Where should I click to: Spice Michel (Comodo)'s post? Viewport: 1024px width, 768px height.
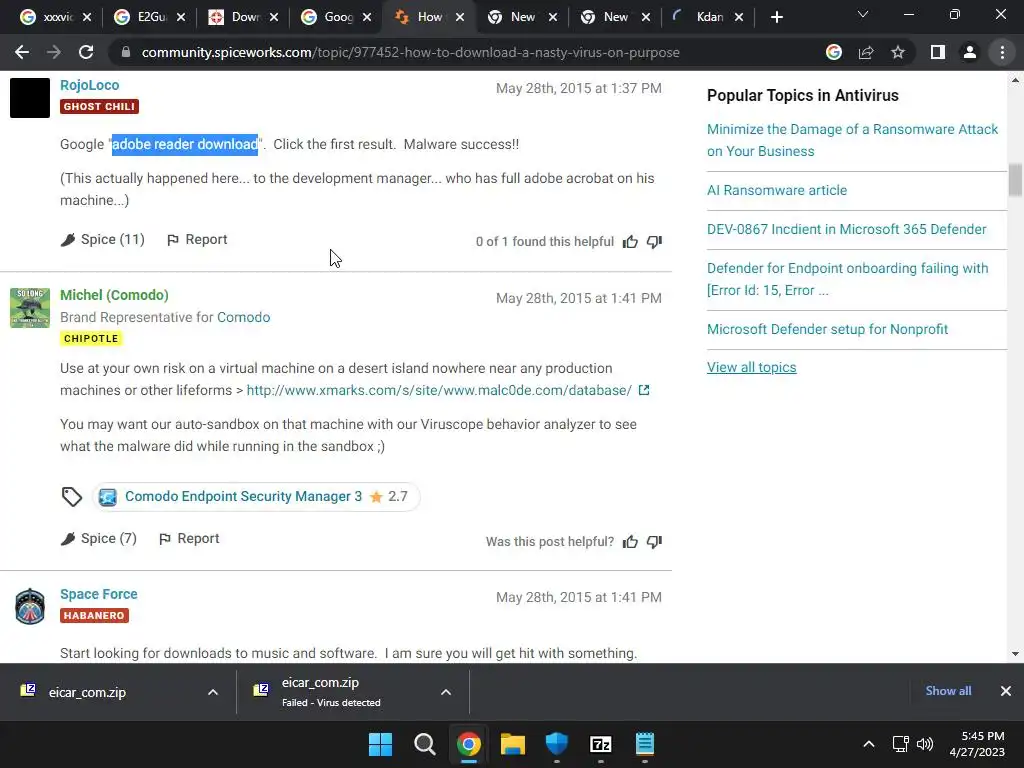[x=99, y=539]
